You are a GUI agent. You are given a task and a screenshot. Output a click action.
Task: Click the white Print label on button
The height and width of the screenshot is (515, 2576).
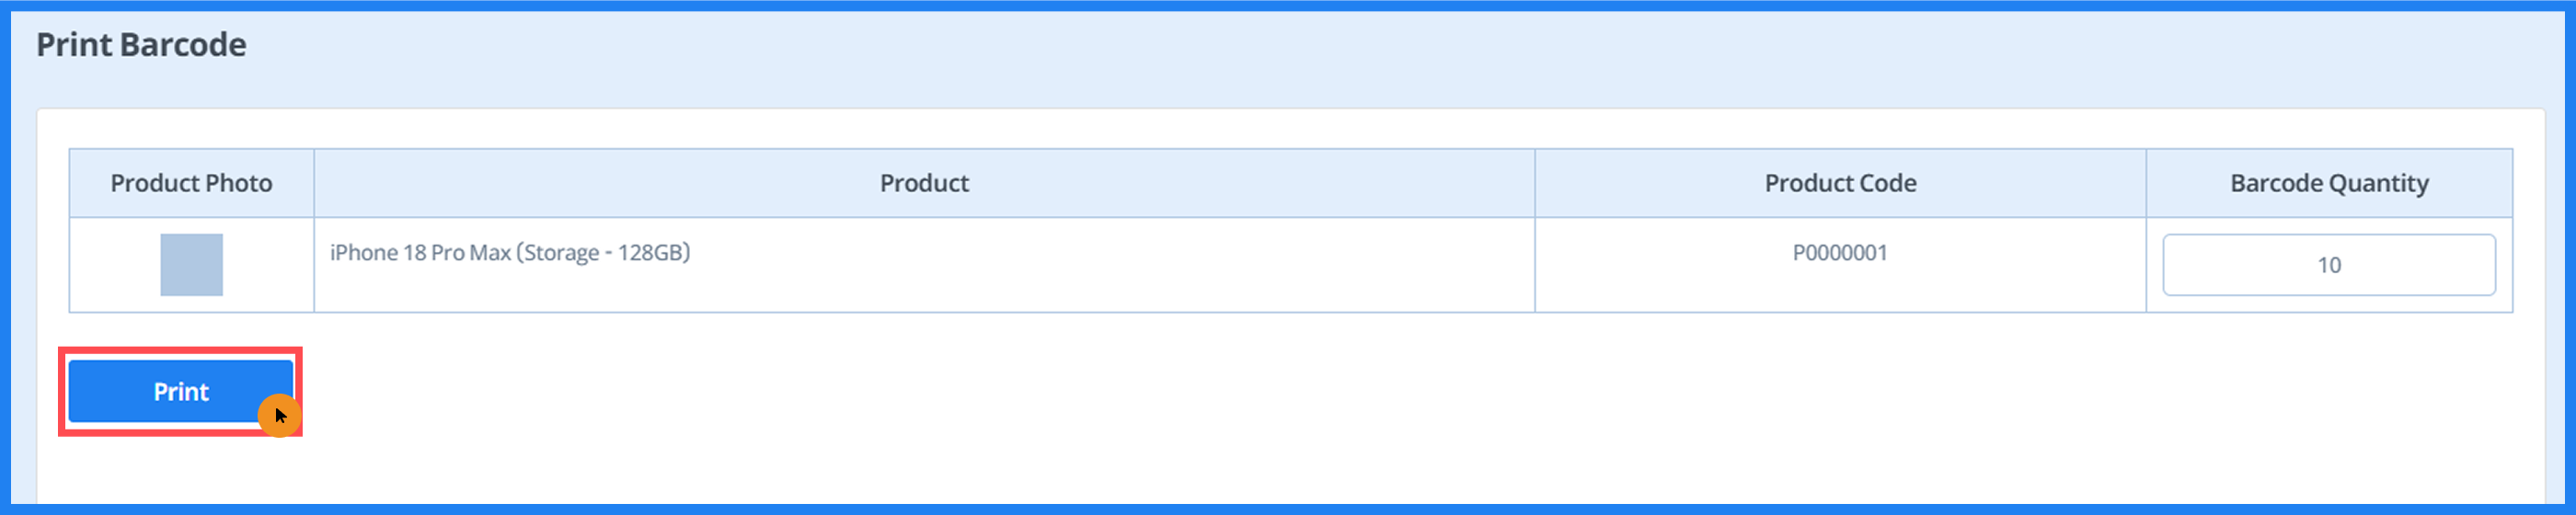point(180,391)
